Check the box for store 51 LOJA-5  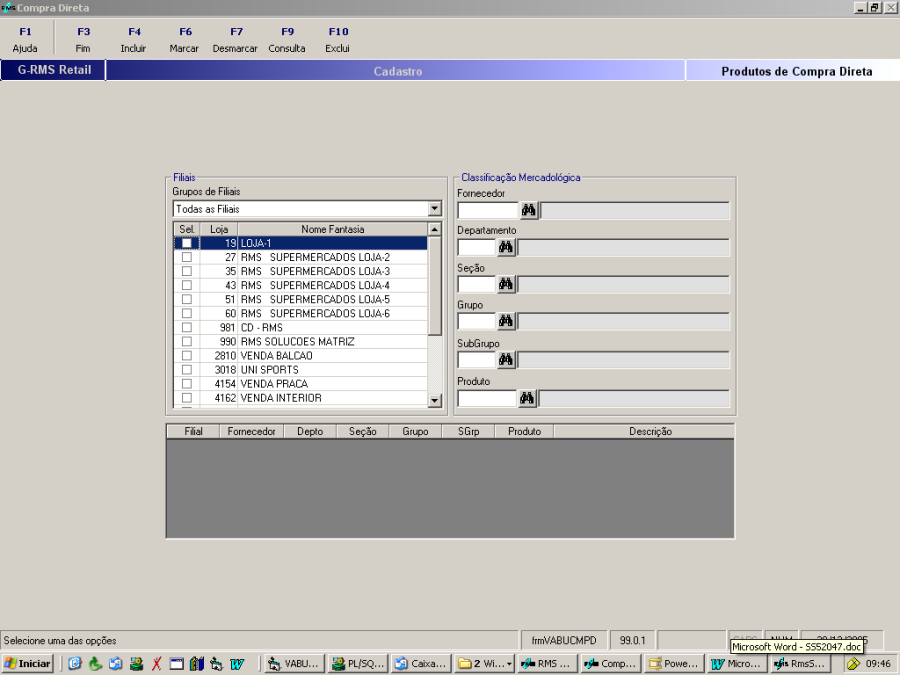pyautogui.click(x=187, y=299)
